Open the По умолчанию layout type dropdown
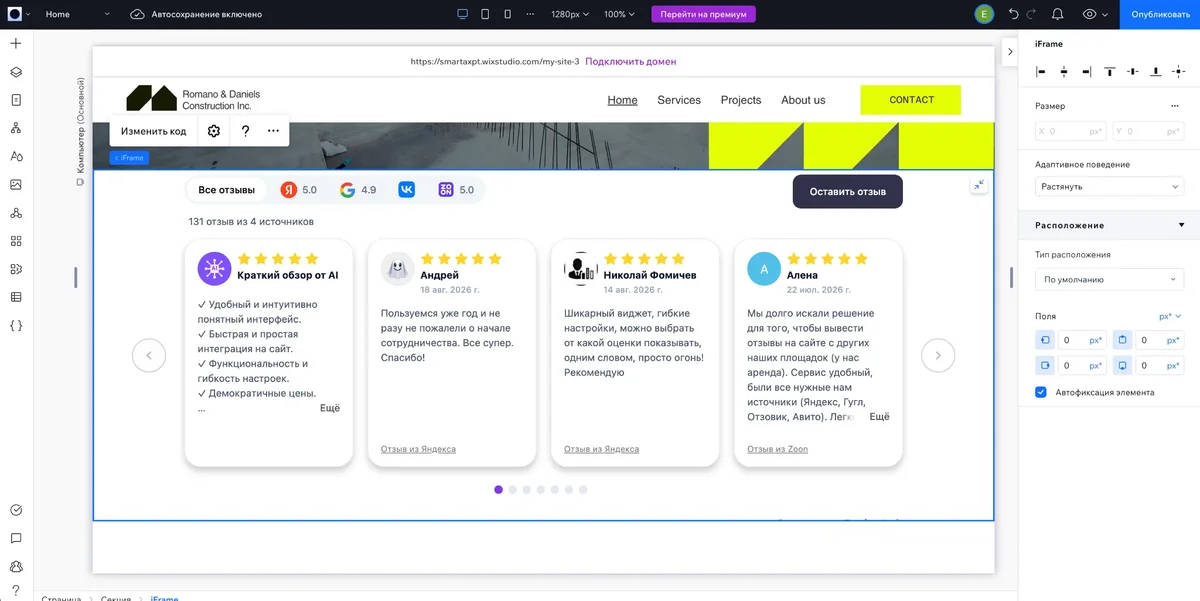 tap(1110, 280)
